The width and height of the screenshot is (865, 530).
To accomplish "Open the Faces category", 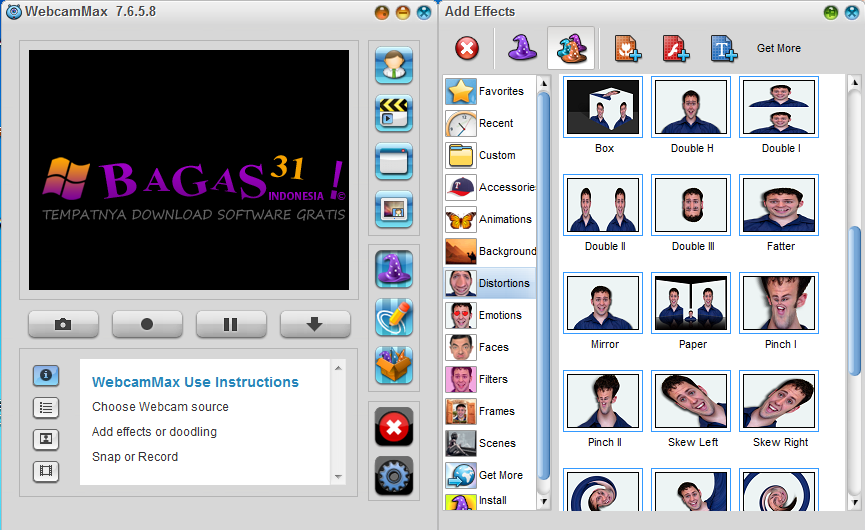I will pos(489,347).
